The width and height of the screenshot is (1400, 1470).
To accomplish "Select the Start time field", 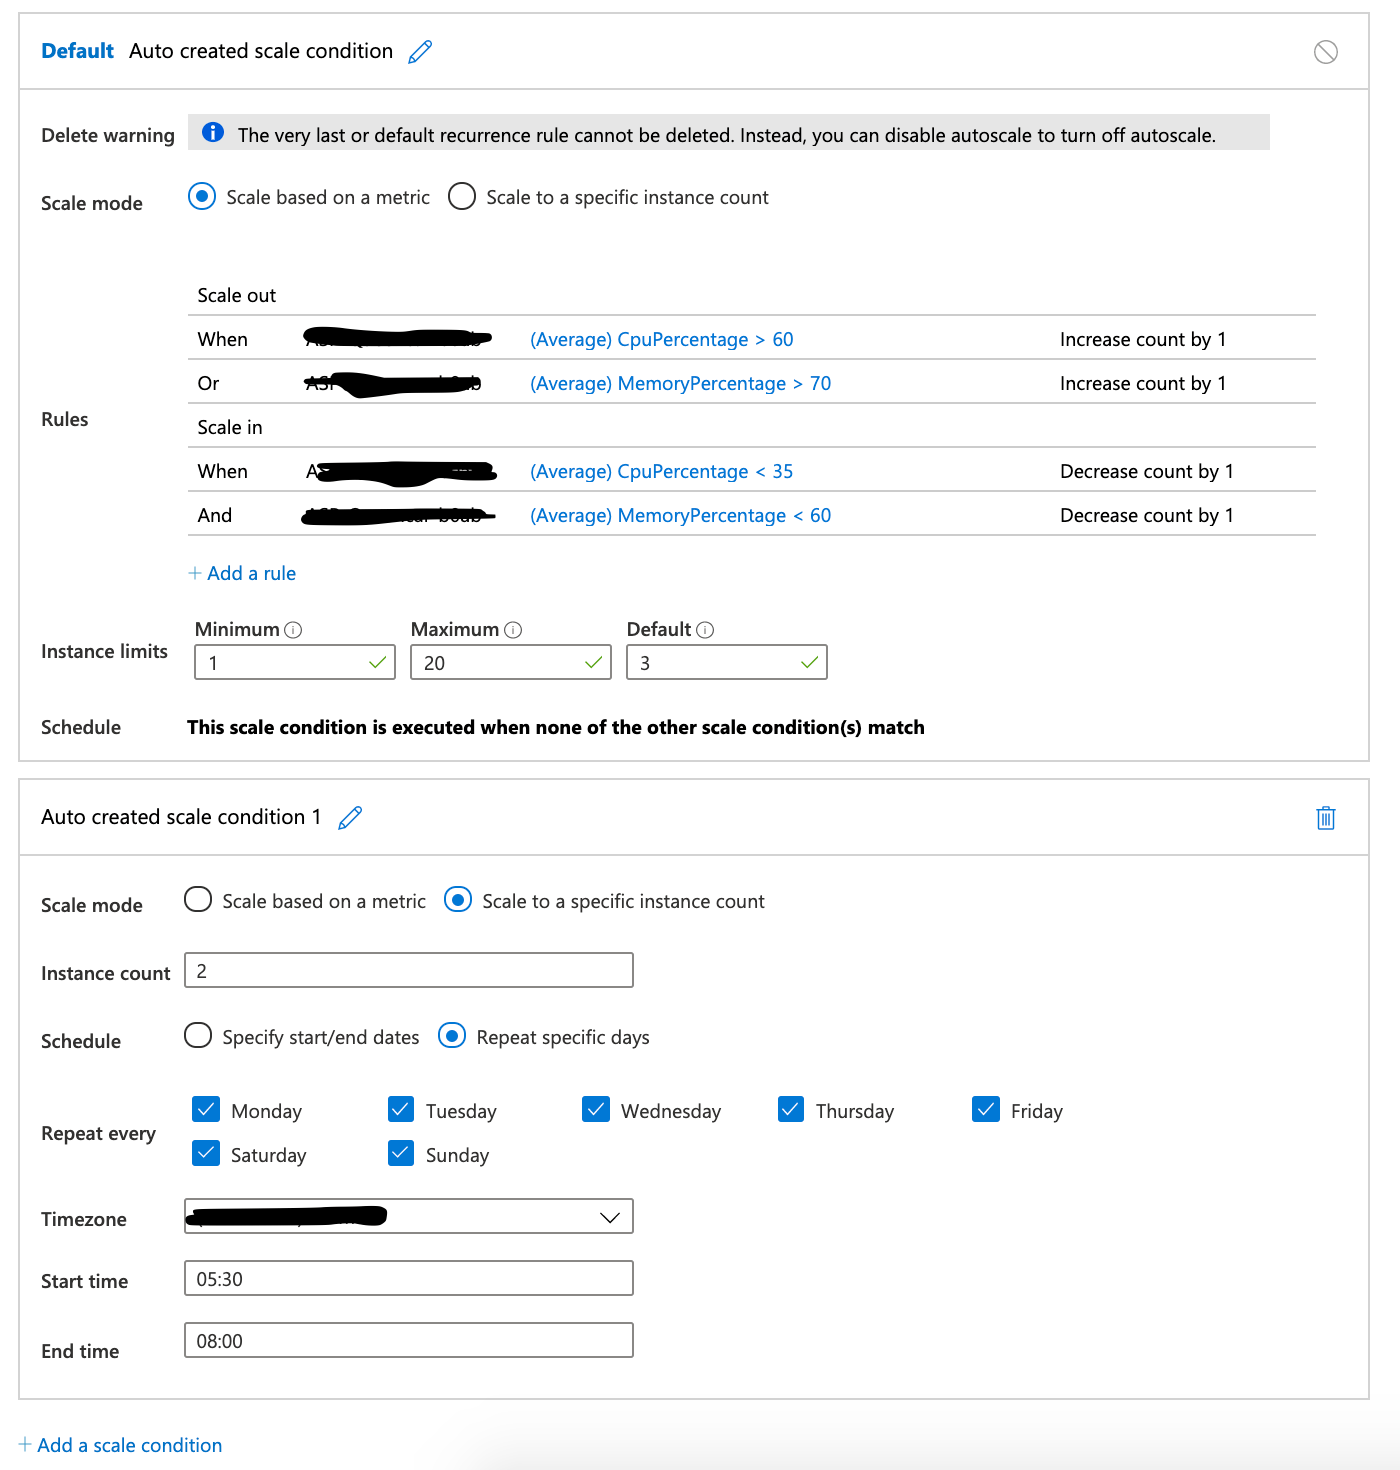I will (408, 1277).
